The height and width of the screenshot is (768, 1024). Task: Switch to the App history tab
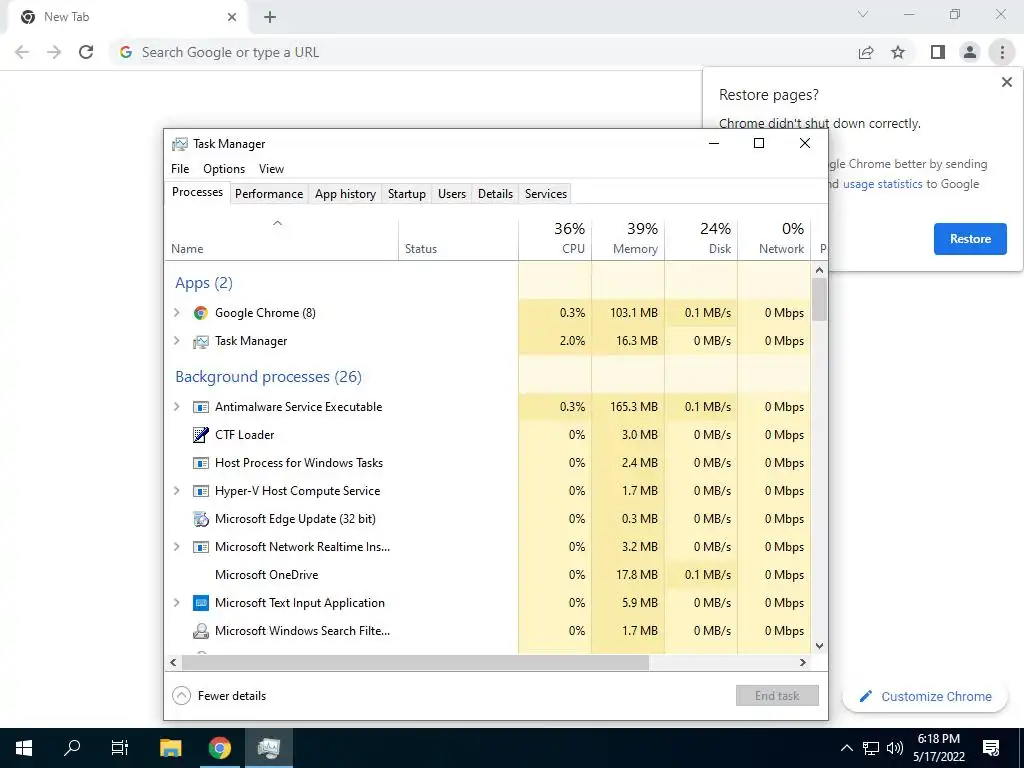coord(345,194)
